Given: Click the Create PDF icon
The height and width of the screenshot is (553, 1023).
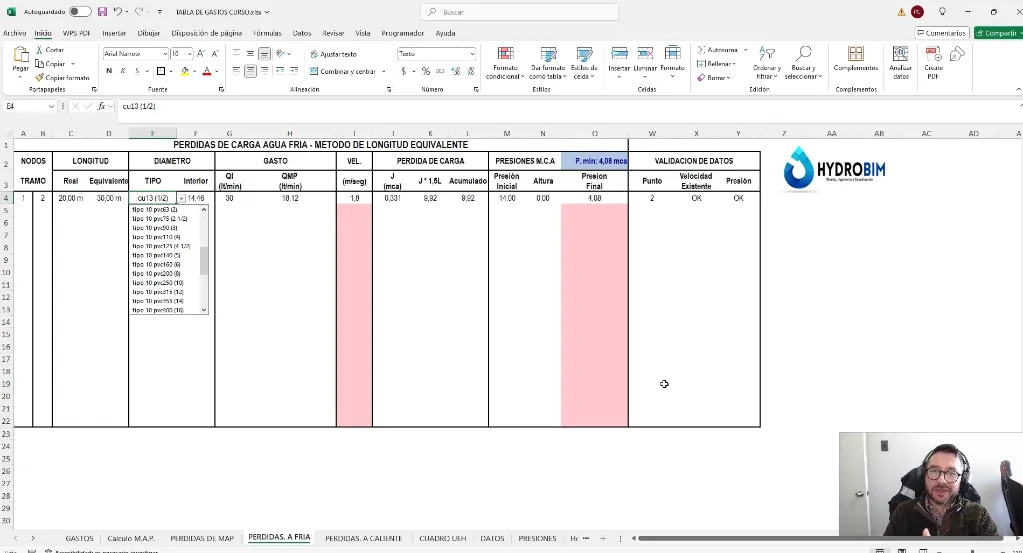Looking at the screenshot, I should pos(933,62).
